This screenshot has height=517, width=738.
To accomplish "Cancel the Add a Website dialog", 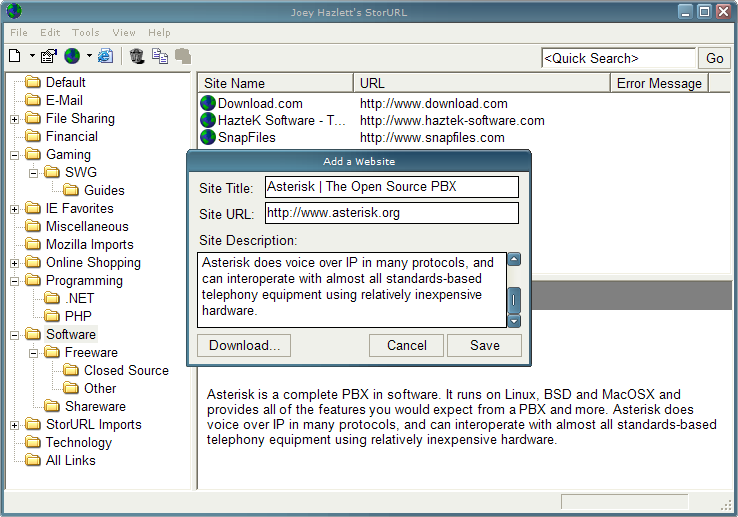I will coord(406,345).
